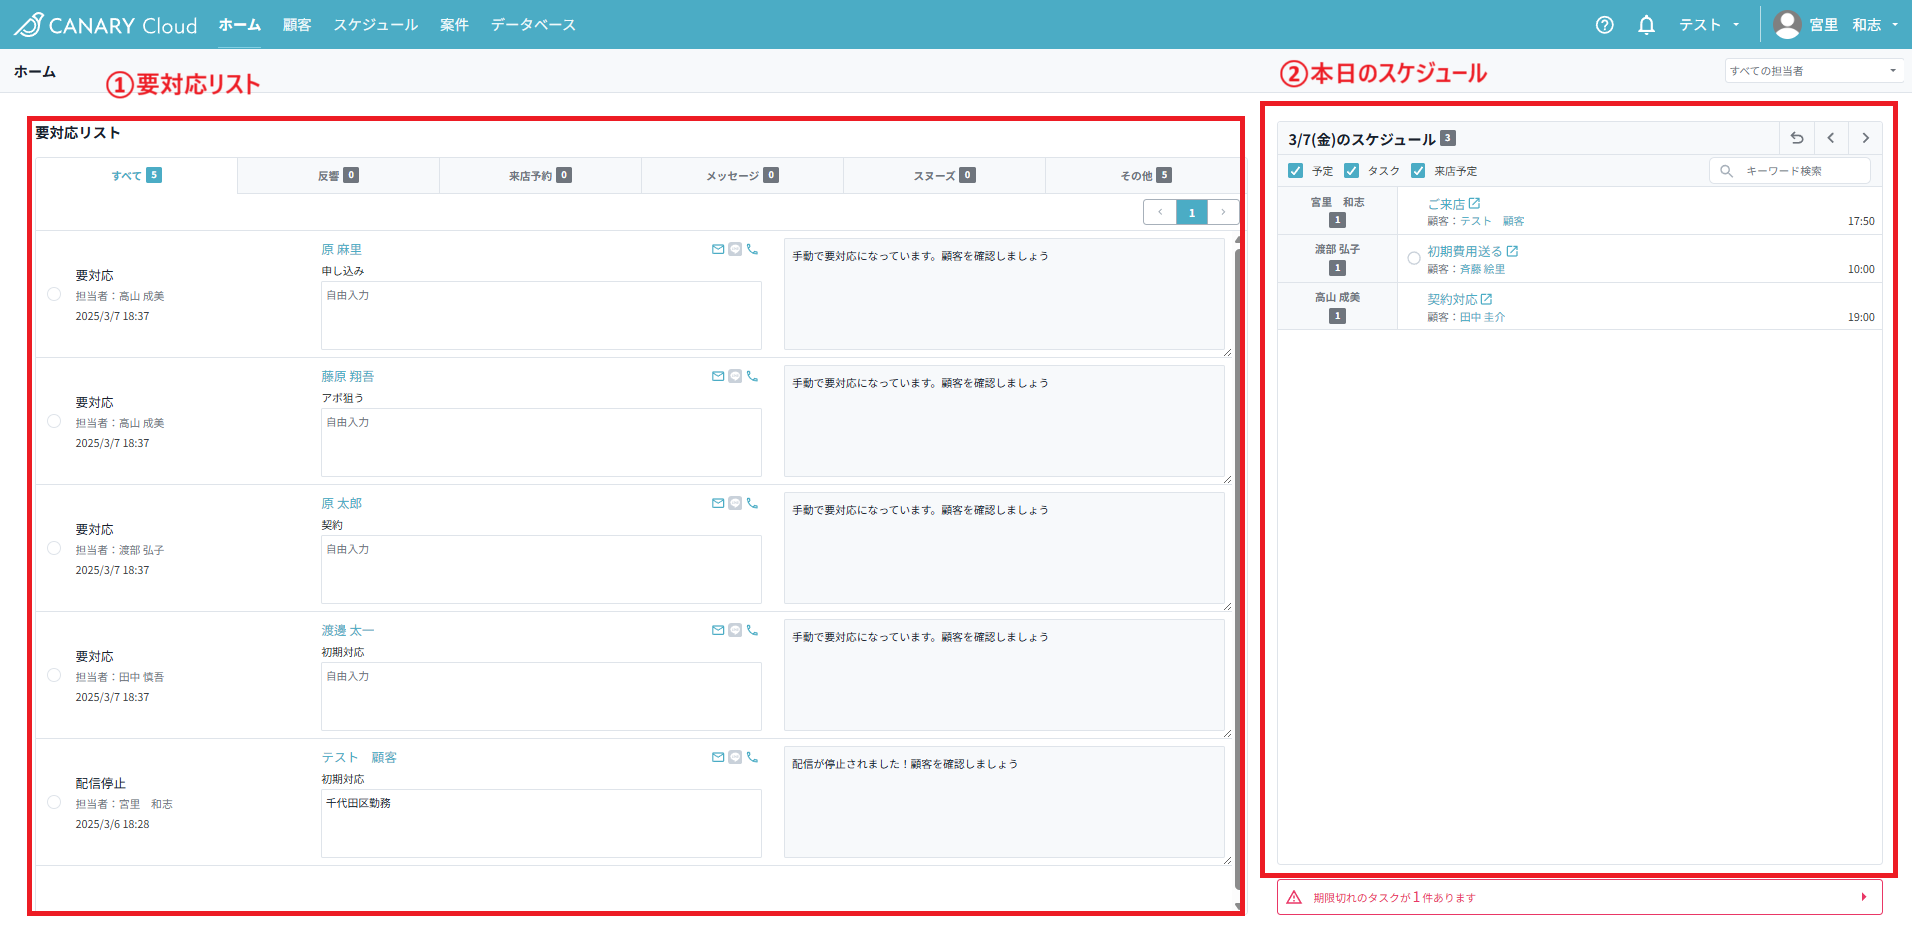Expand the 宮里 和志 user menu arrow

(x=1895, y=25)
